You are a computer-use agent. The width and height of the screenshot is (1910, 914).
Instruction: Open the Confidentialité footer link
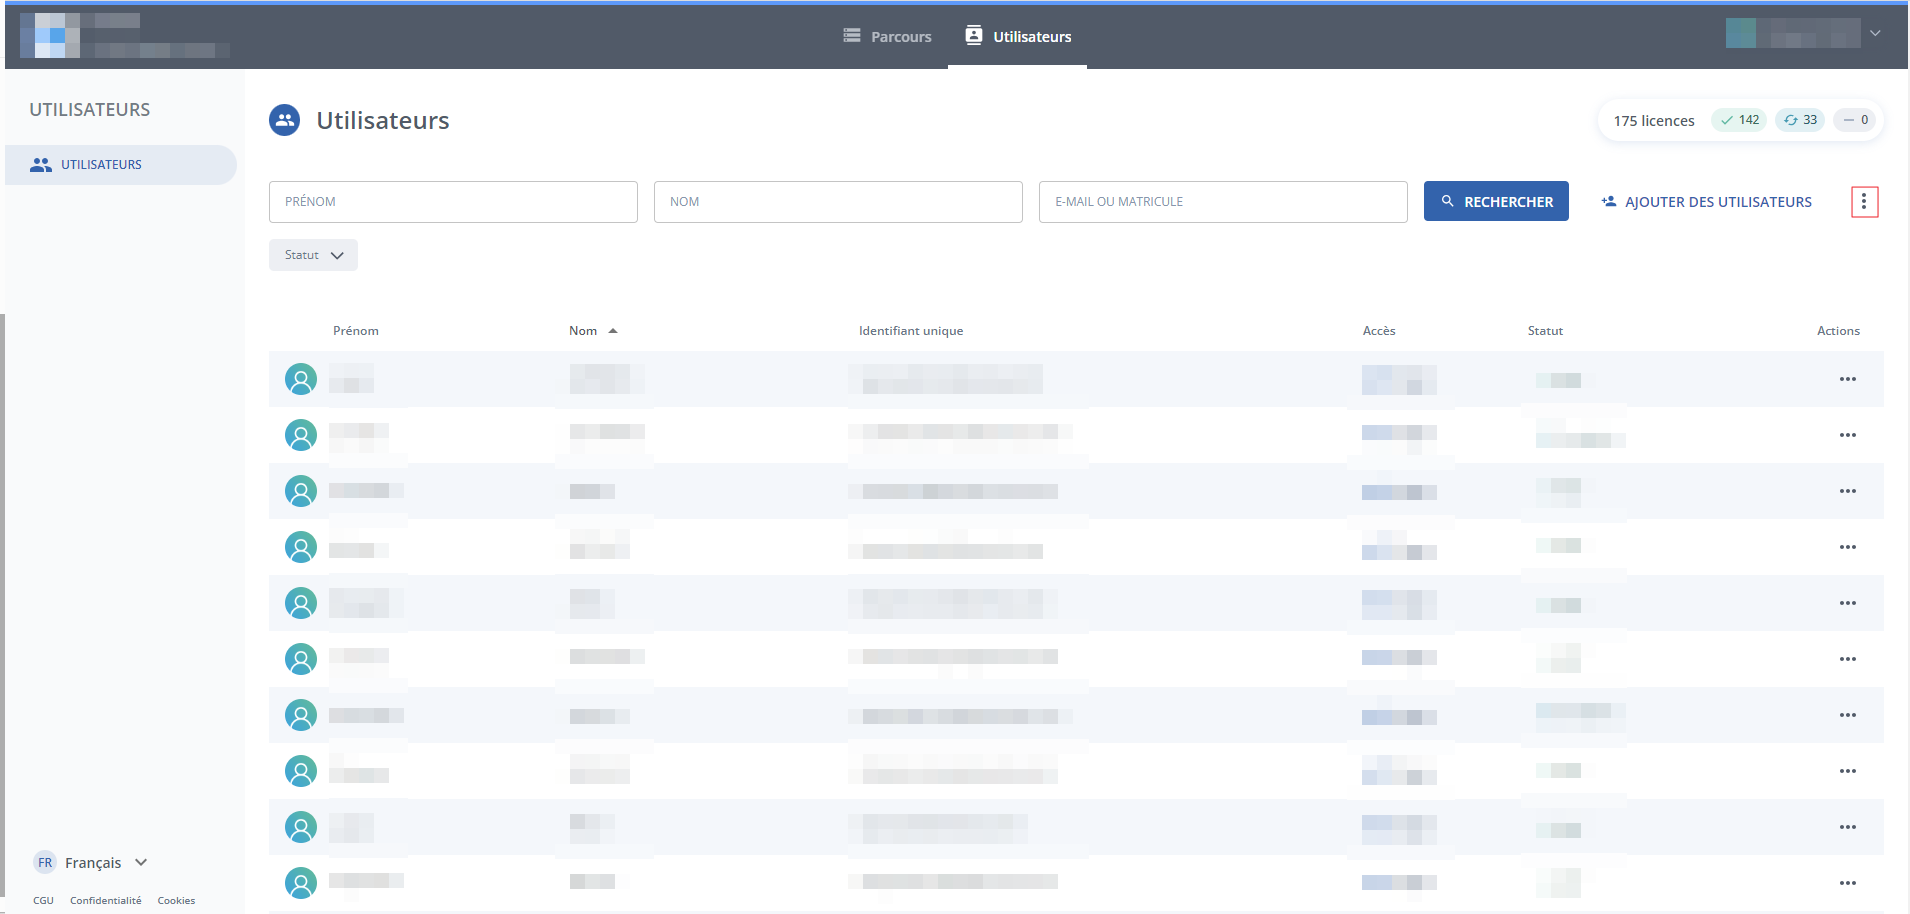click(x=105, y=901)
